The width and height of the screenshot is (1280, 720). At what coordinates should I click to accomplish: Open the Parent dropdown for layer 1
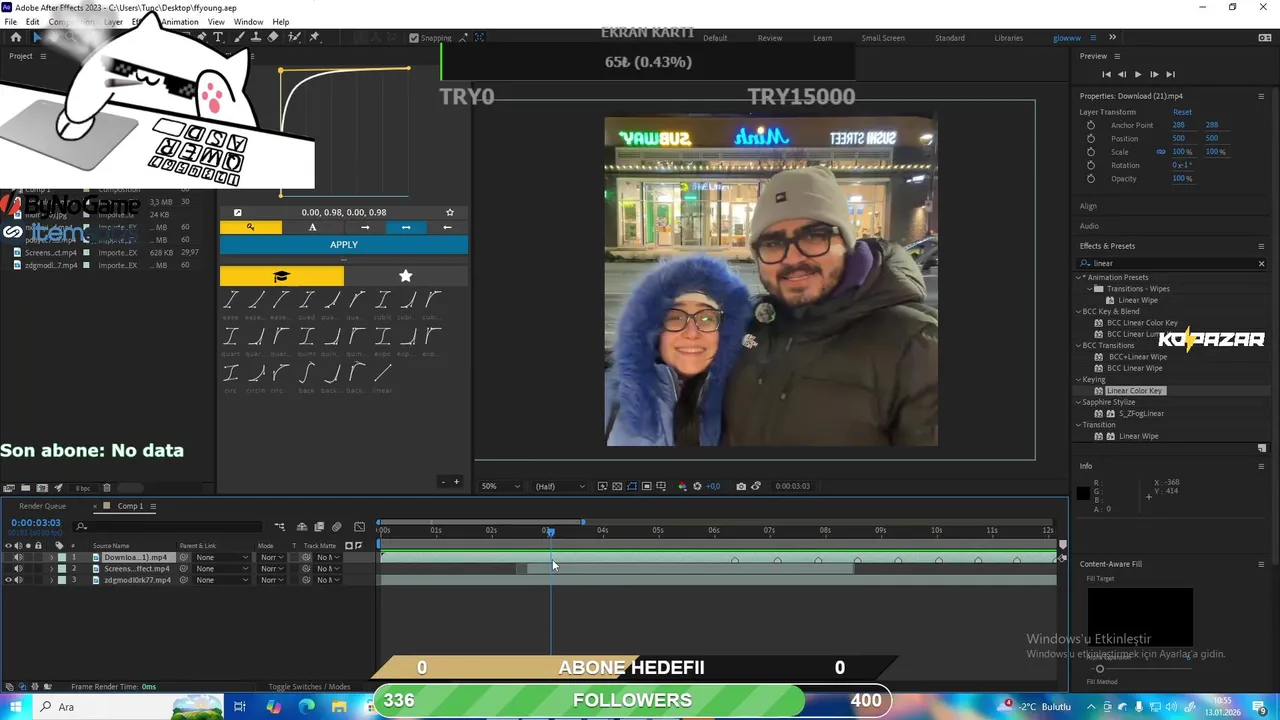coord(222,557)
